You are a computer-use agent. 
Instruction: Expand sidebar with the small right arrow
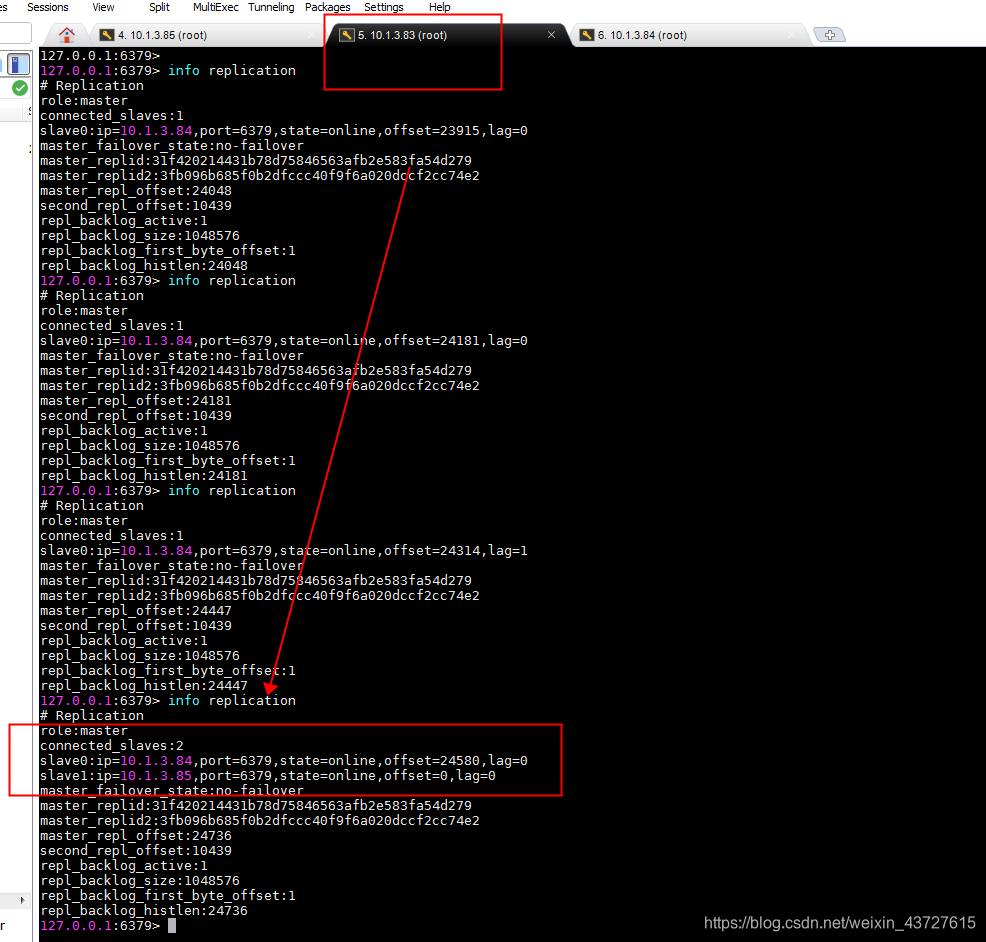click(23, 900)
